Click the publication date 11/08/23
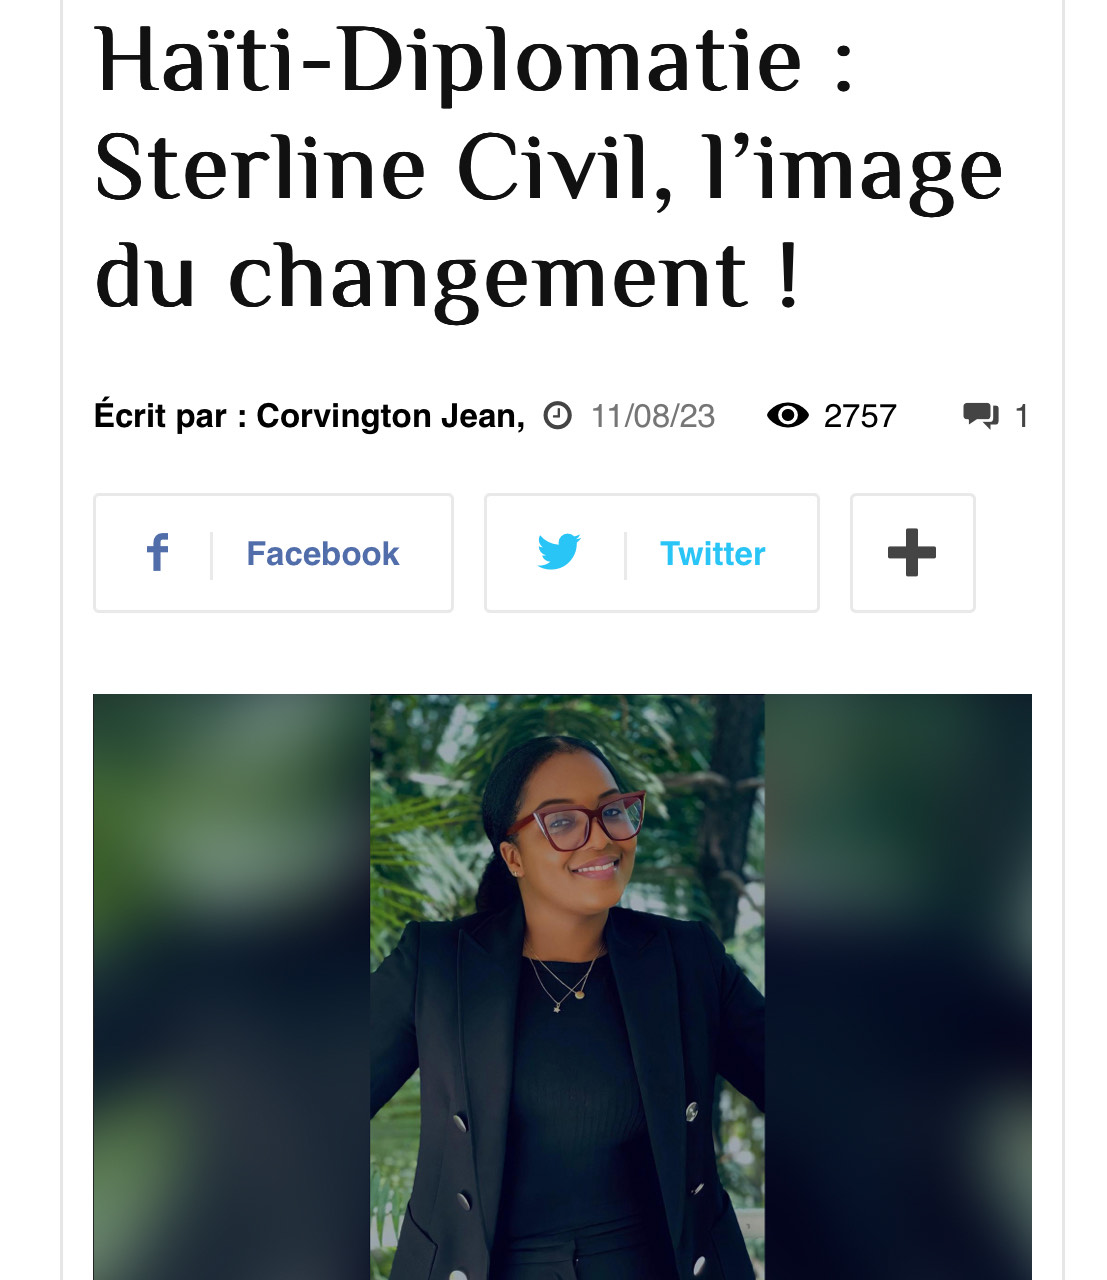This screenshot has width=1107, height=1280. 653,416
